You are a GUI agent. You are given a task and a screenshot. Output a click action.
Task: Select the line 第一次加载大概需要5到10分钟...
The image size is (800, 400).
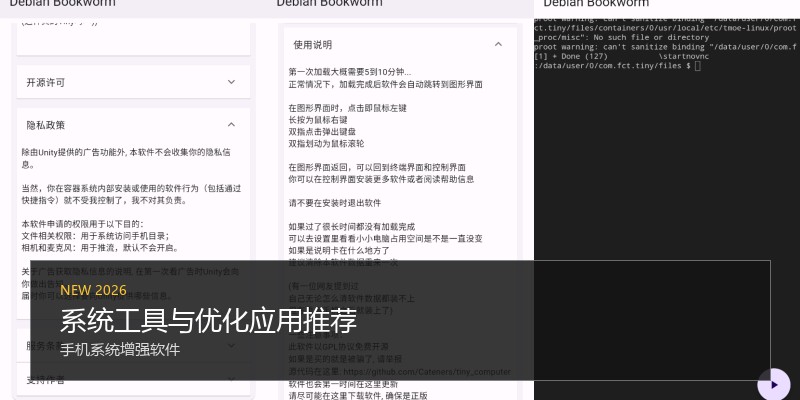coord(350,72)
